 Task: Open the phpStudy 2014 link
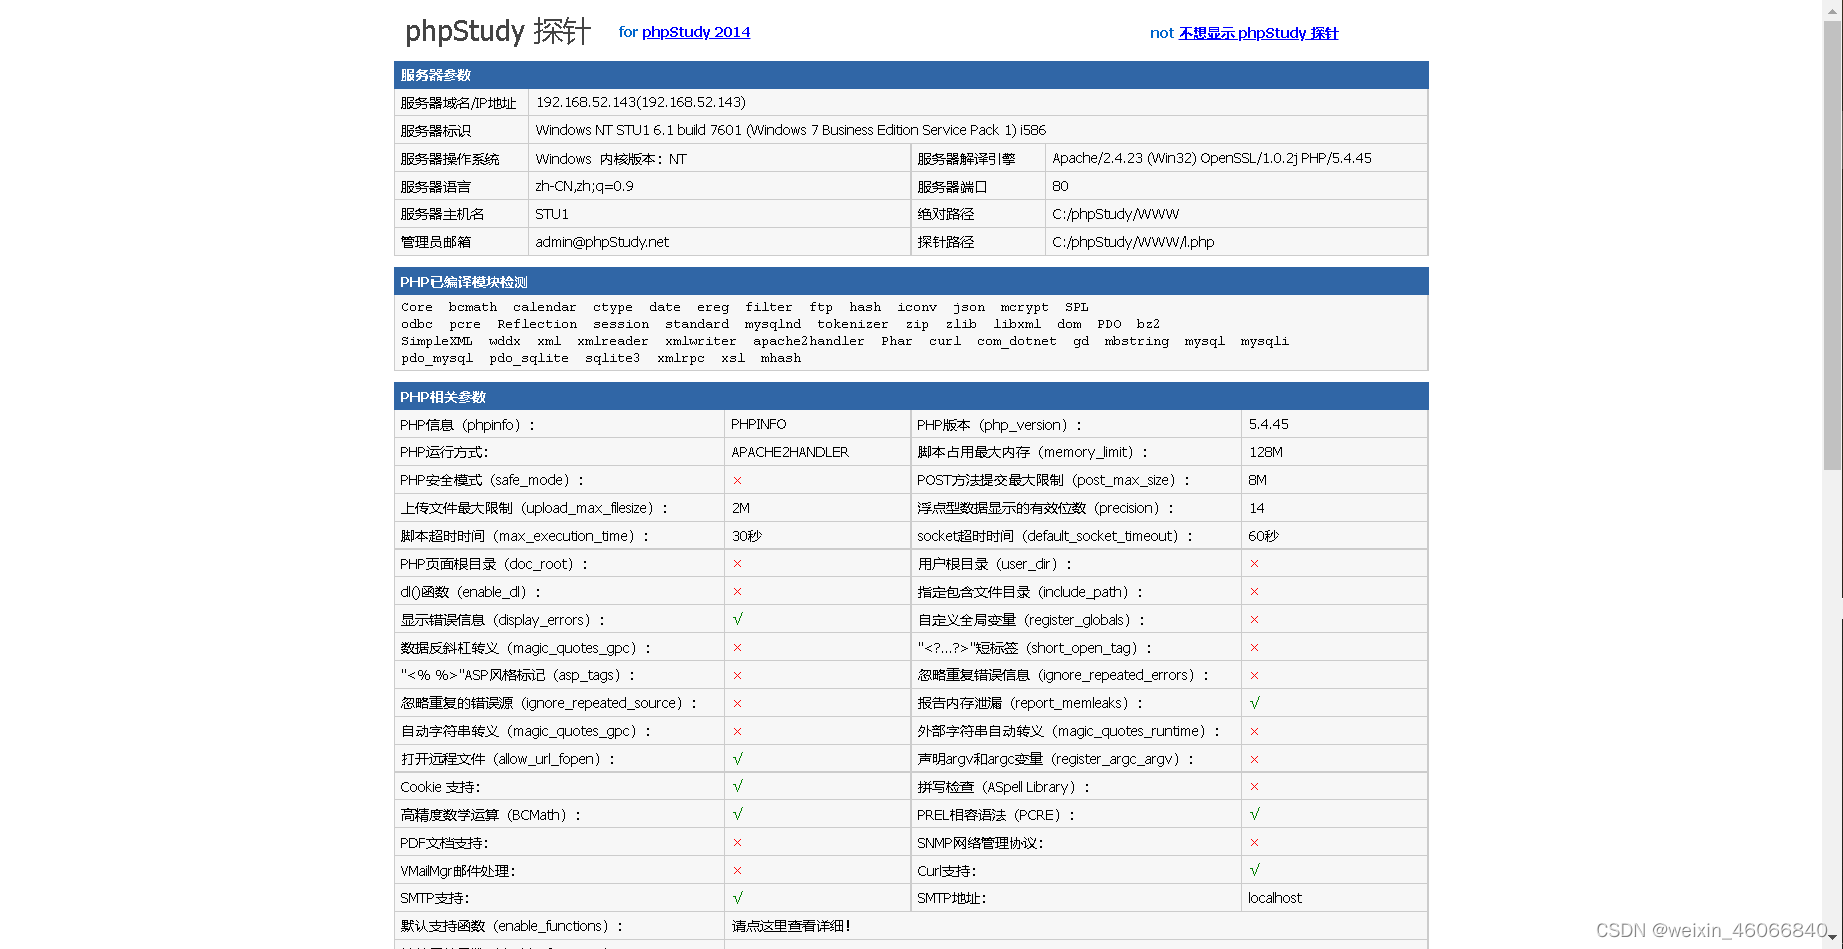[696, 32]
